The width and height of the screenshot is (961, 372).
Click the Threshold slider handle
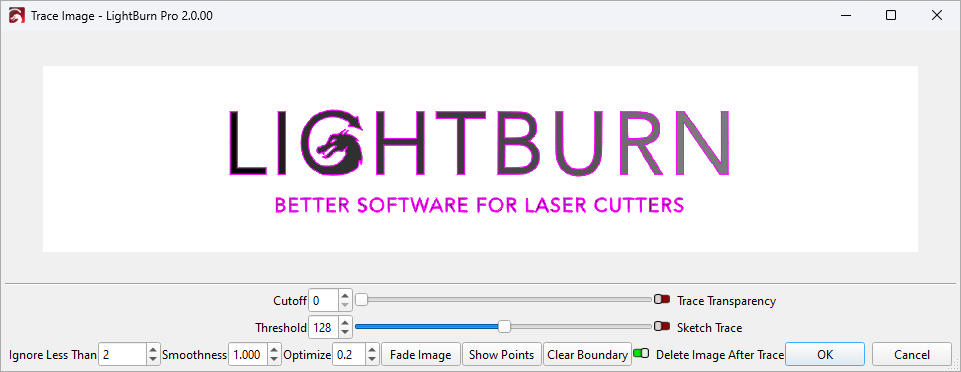tap(504, 327)
